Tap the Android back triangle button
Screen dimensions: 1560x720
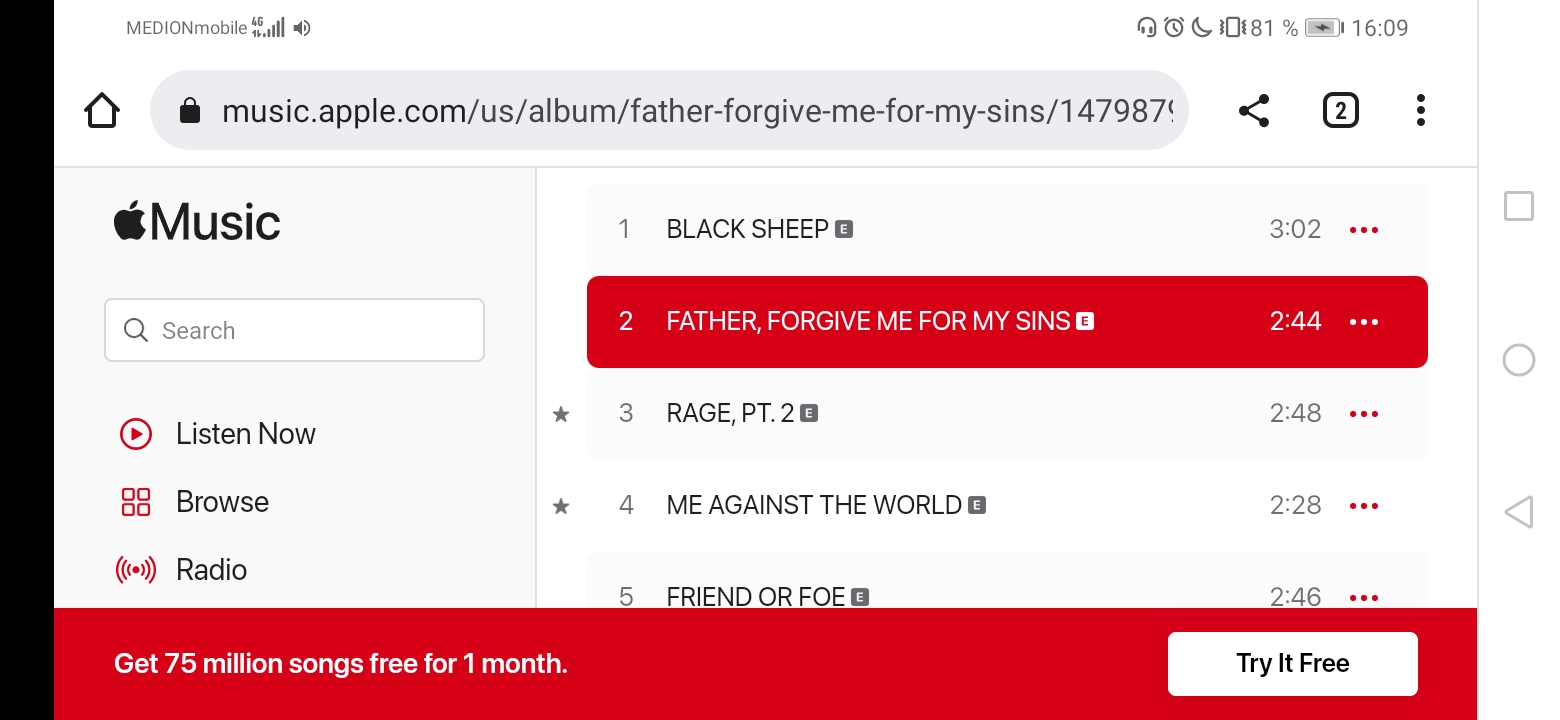pos(1518,513)
